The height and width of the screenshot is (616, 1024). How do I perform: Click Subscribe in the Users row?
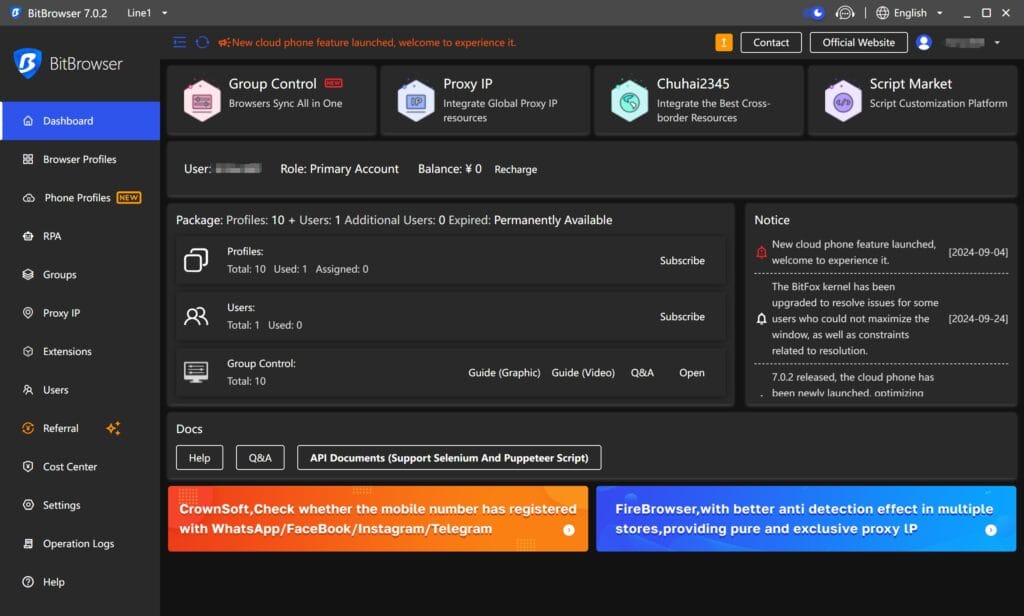682,317
